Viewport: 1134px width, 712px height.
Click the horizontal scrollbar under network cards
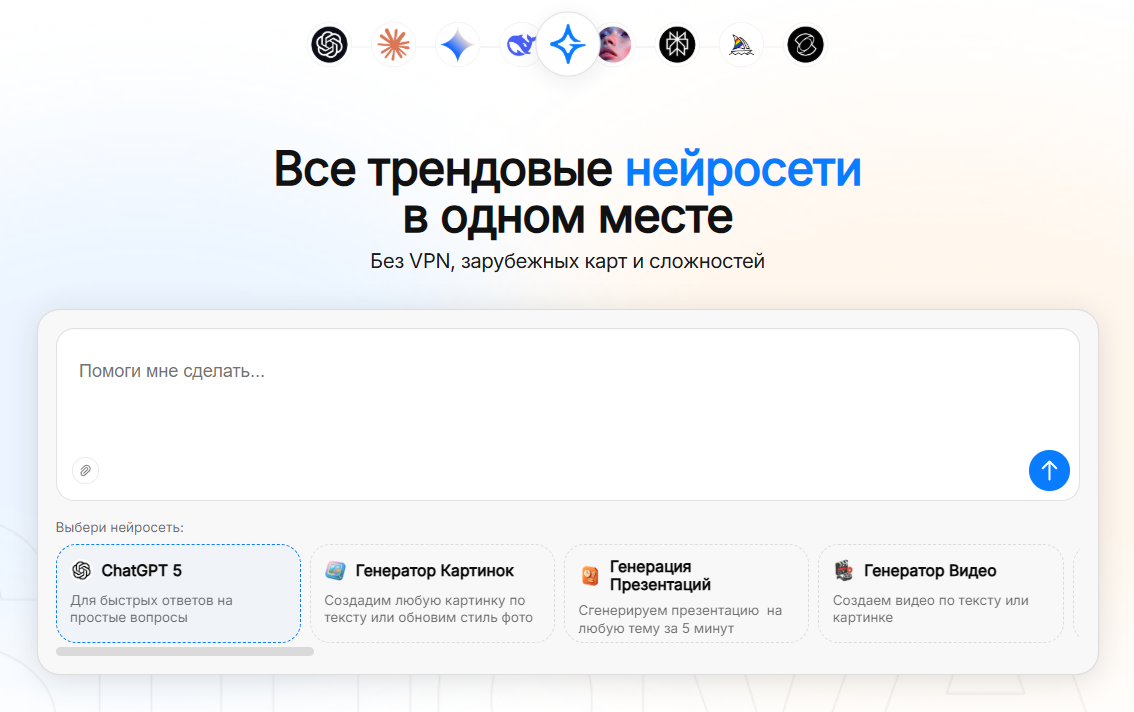point(185,651)
